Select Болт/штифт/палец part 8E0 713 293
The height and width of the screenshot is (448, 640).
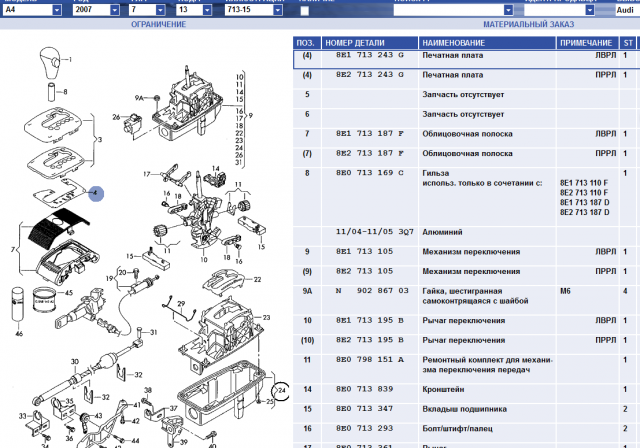coord(364,428)
